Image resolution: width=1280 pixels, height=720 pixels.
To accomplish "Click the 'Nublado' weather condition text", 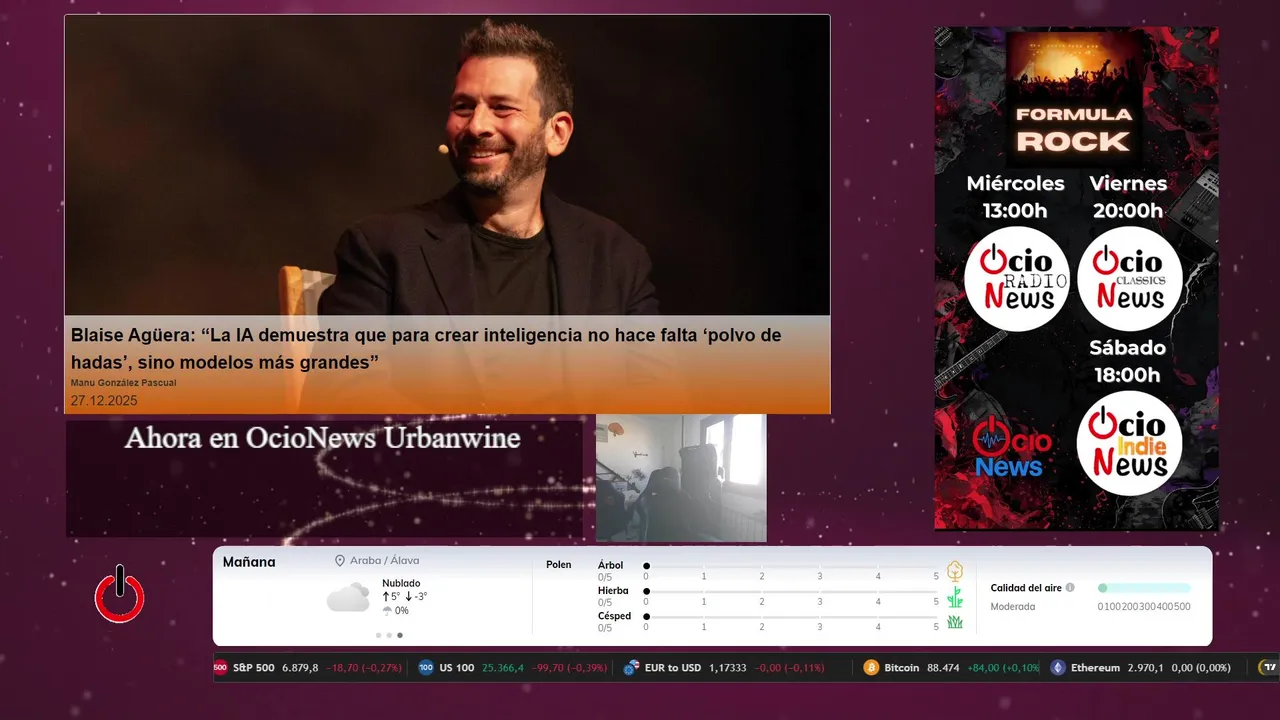I will coord(401,583).
